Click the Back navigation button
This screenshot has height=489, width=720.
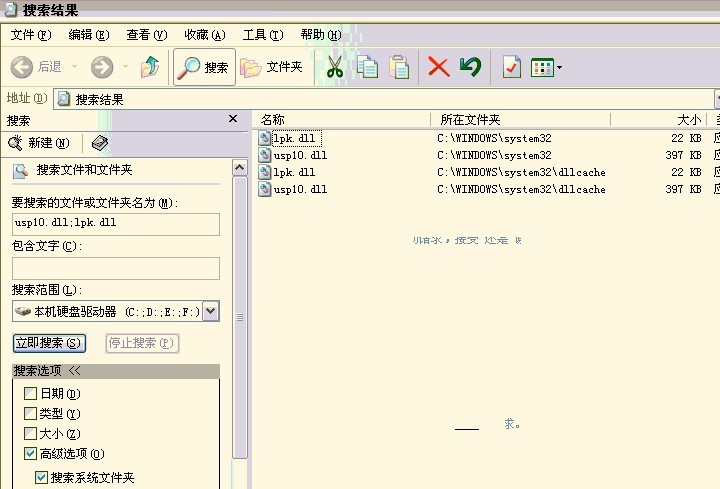point(36,67)
